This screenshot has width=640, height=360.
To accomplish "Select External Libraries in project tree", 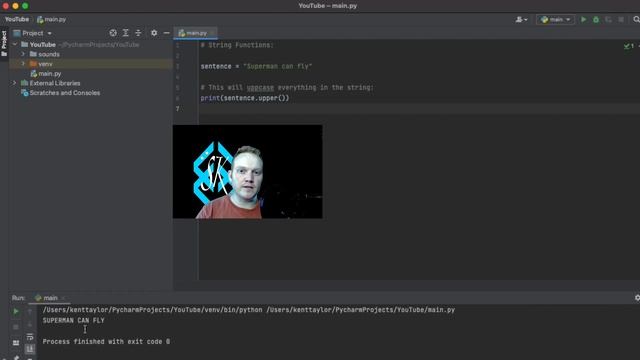I will pyautogui.click(x=55, y=83).
